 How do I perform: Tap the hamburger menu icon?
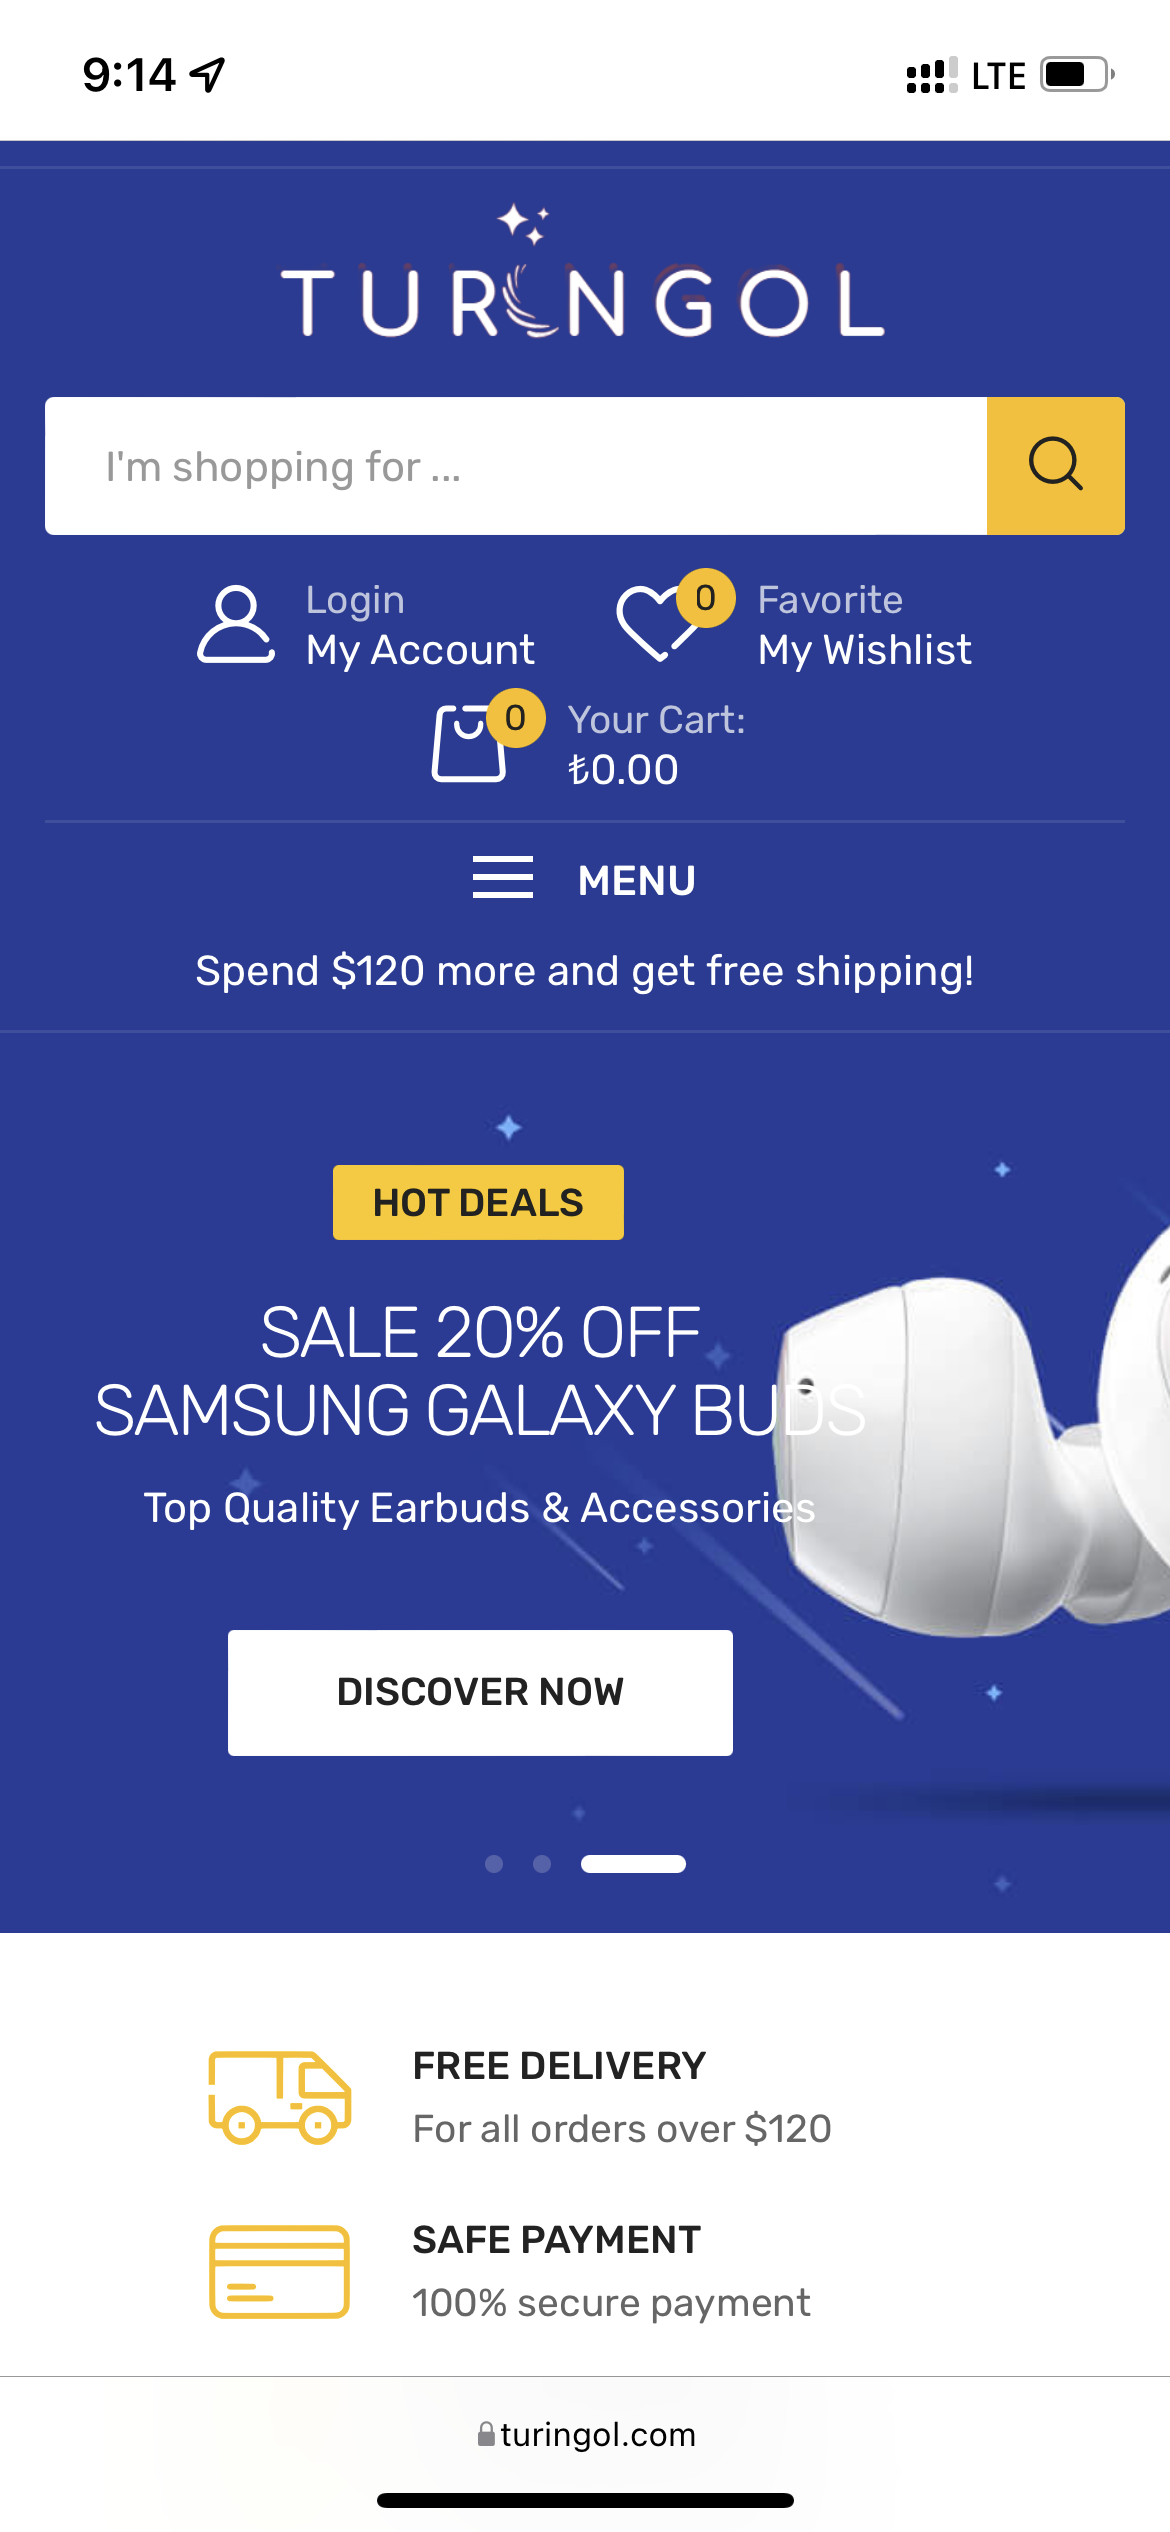(502, 878)
